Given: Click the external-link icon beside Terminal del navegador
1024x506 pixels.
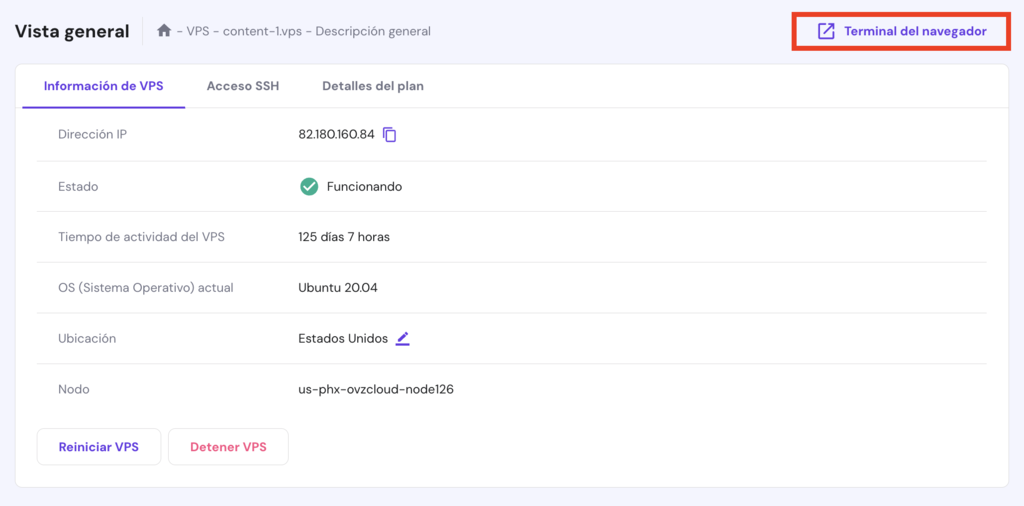Looking at the screenshot, I should 826,31.
